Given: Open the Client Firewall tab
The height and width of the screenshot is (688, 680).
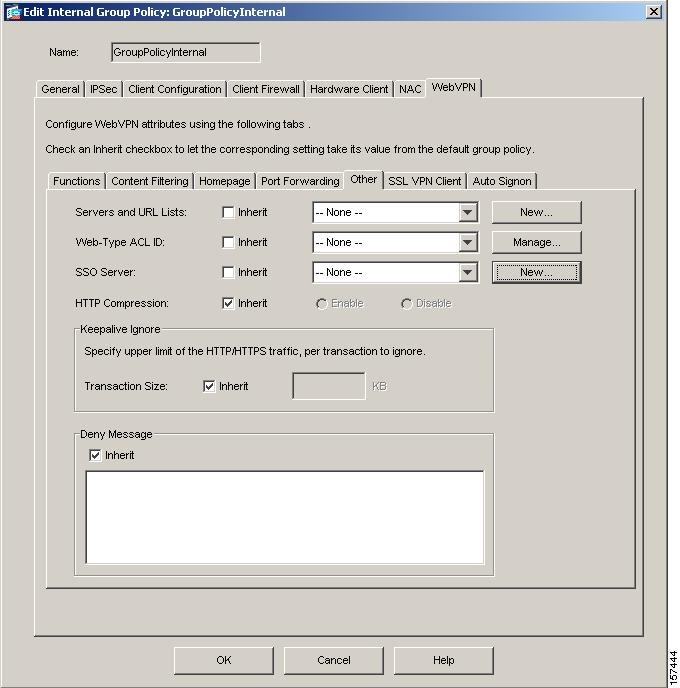Looking at the screenshot, I should point(266,89).
